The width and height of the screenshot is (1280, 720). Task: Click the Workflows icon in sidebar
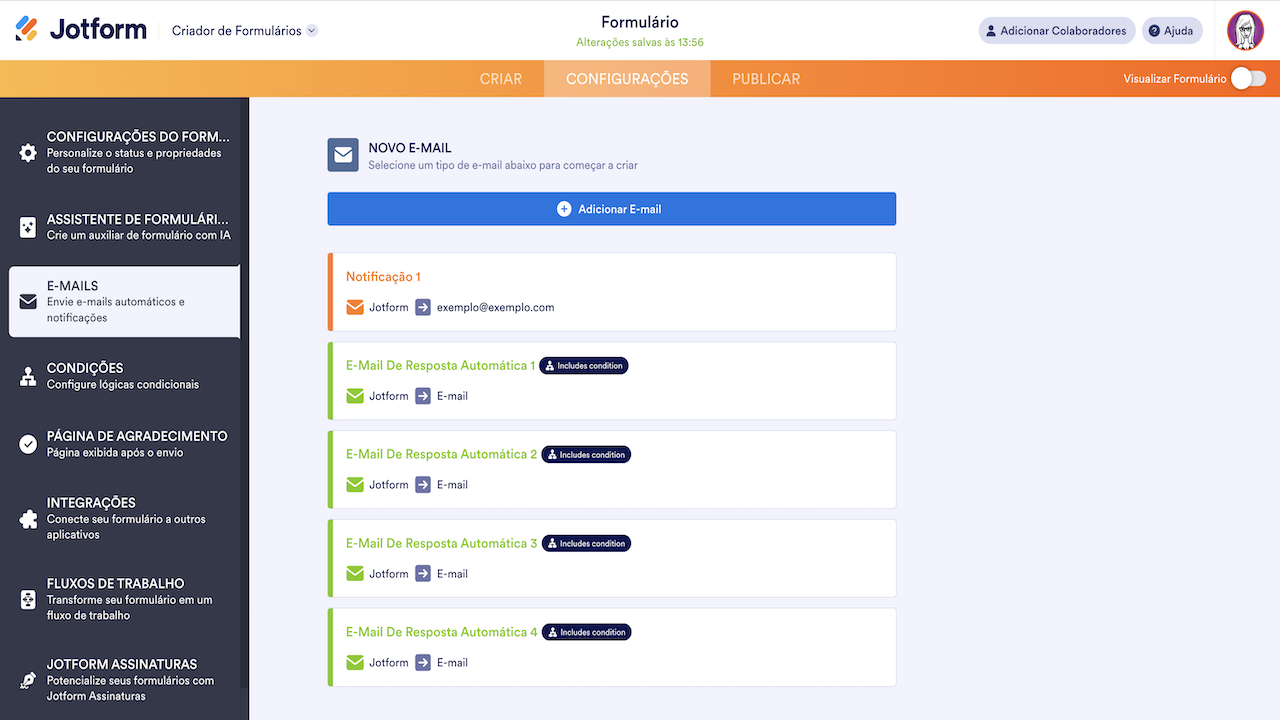click(28, 599)
